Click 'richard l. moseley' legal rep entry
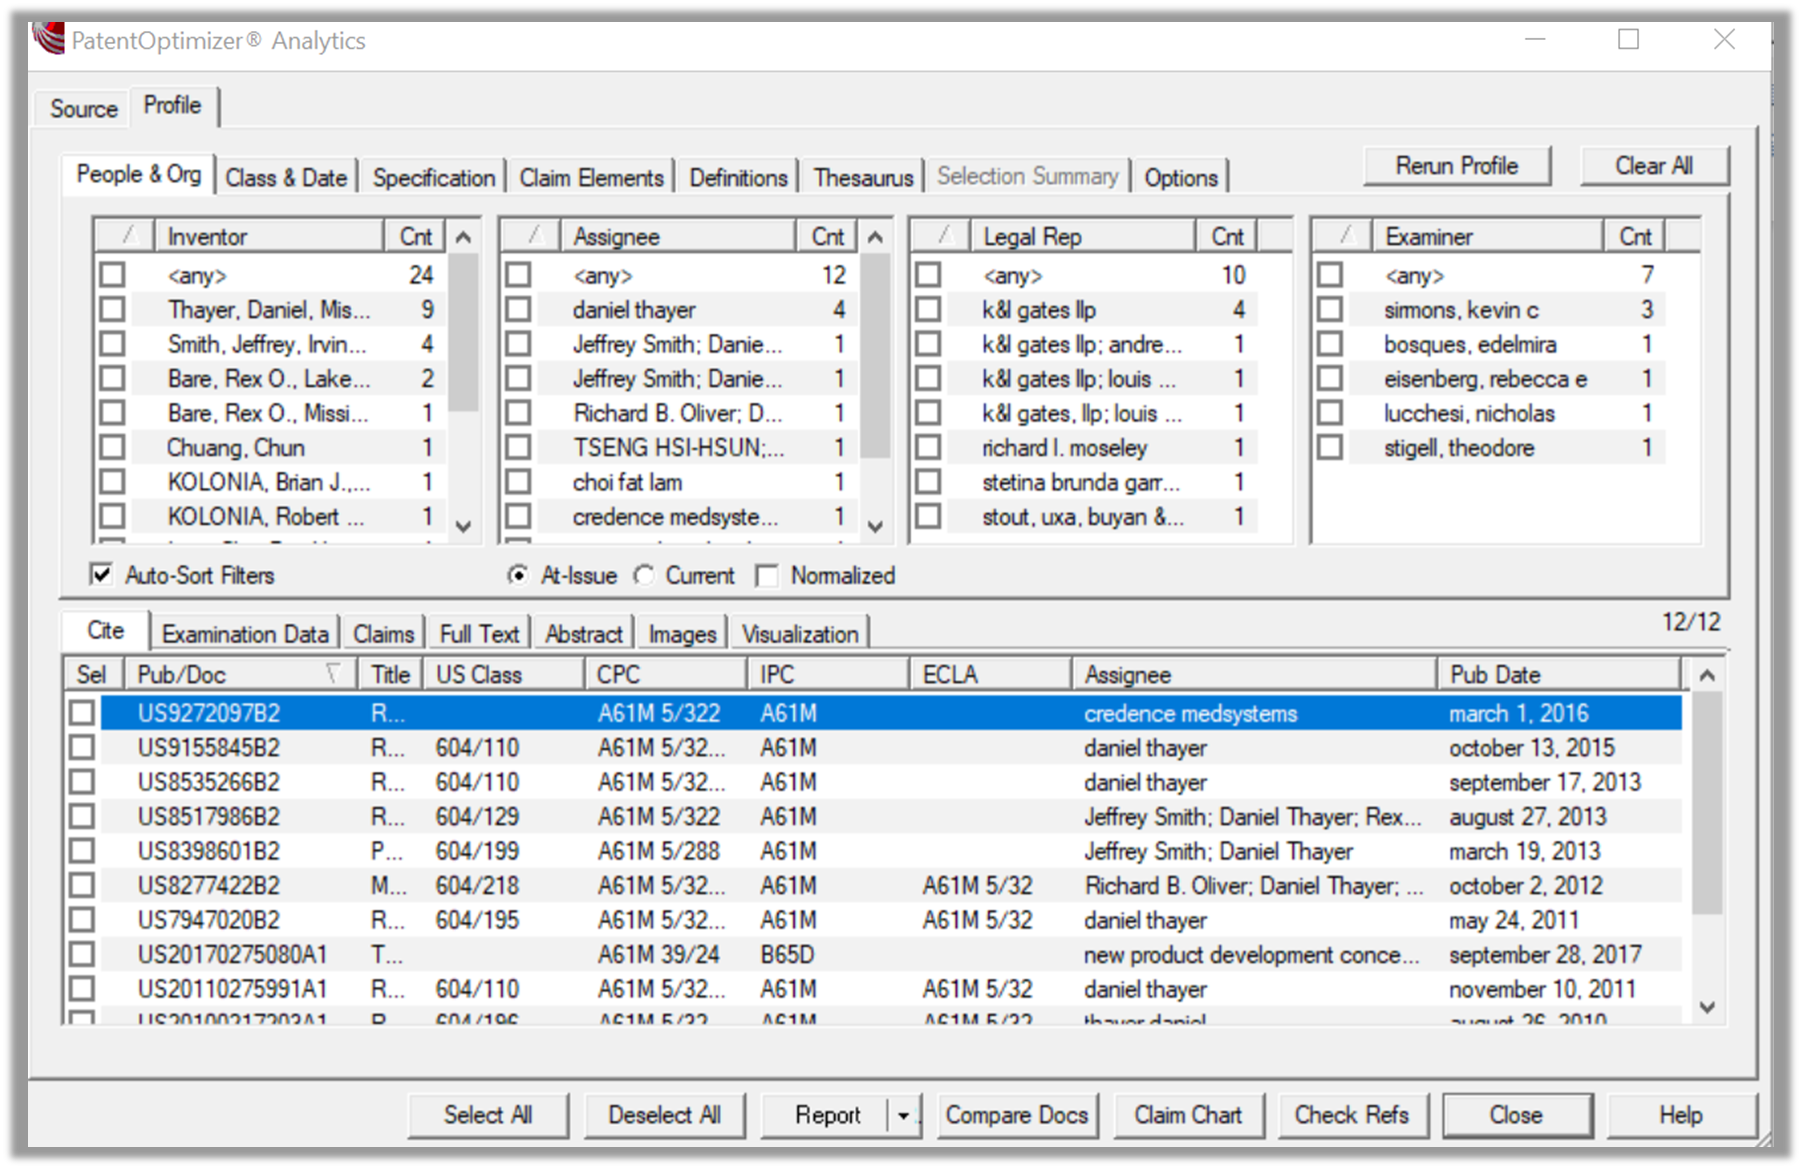 [x=1064, y=448]
